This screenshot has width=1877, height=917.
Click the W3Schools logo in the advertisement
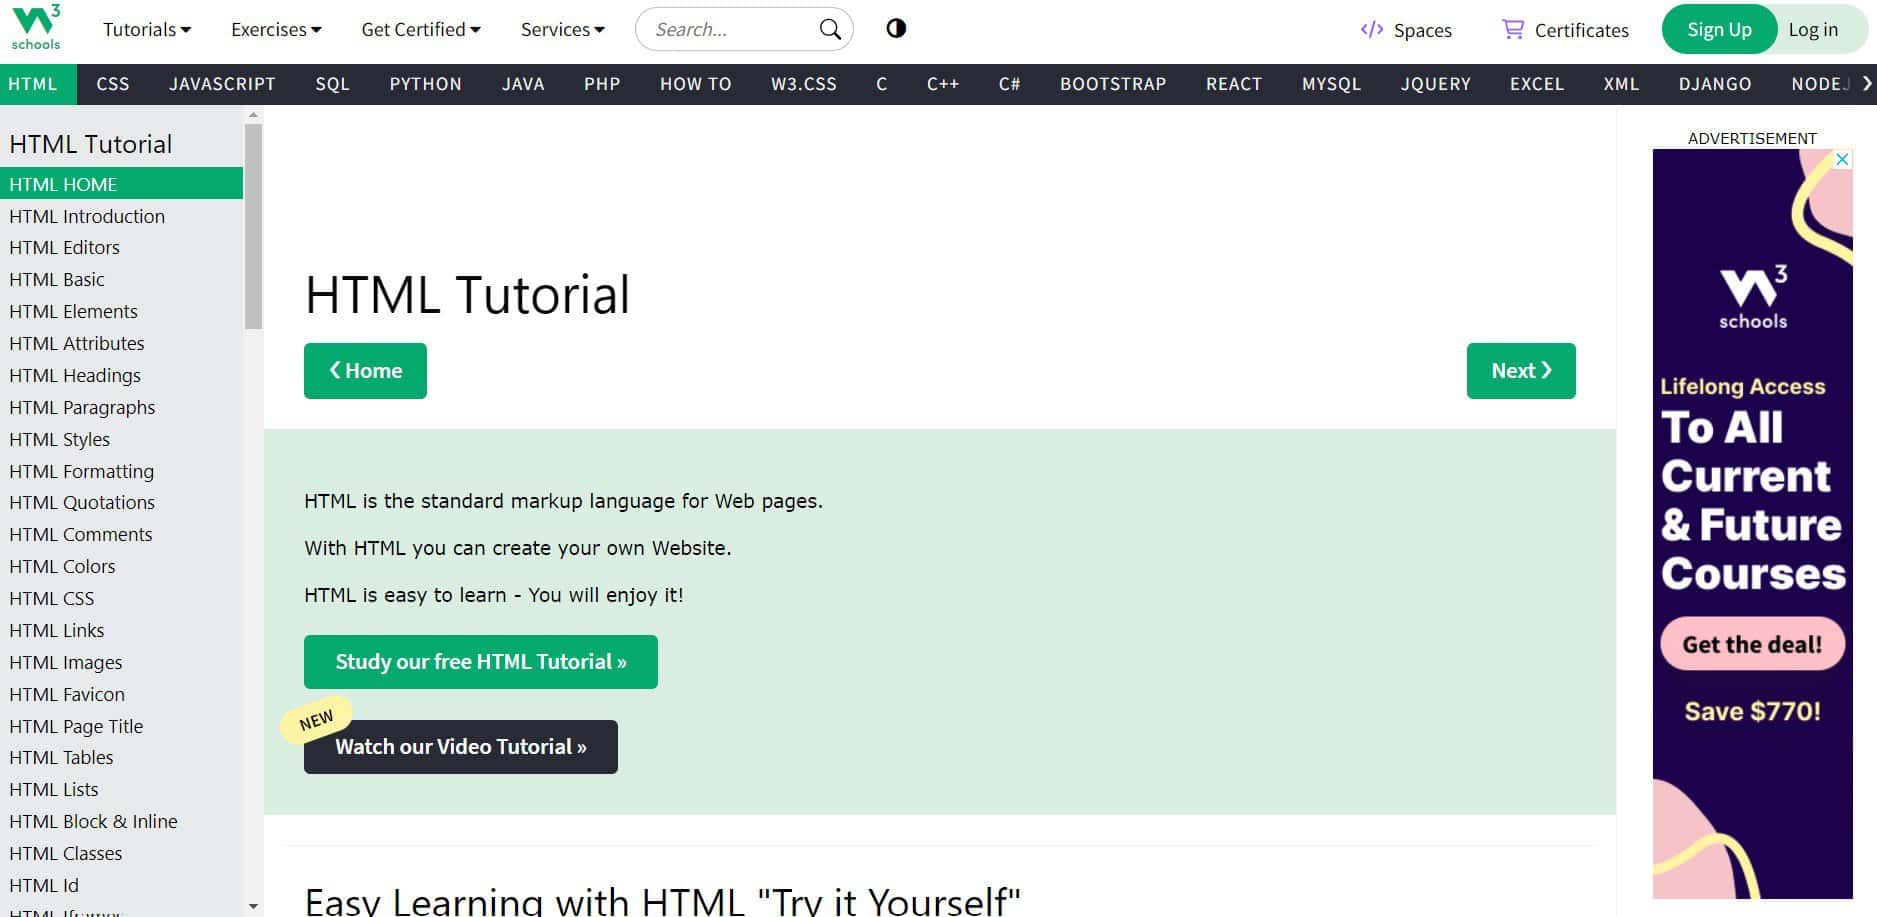point(1751,295)
